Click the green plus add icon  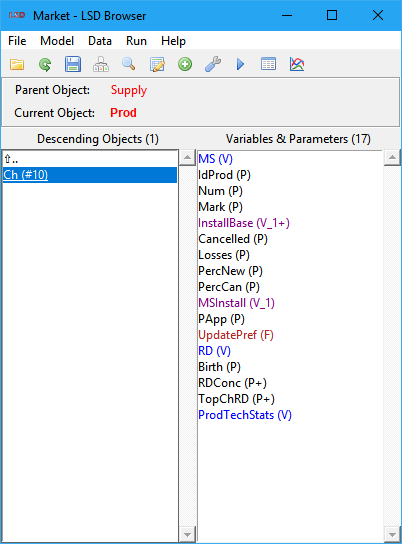(185, 65)
